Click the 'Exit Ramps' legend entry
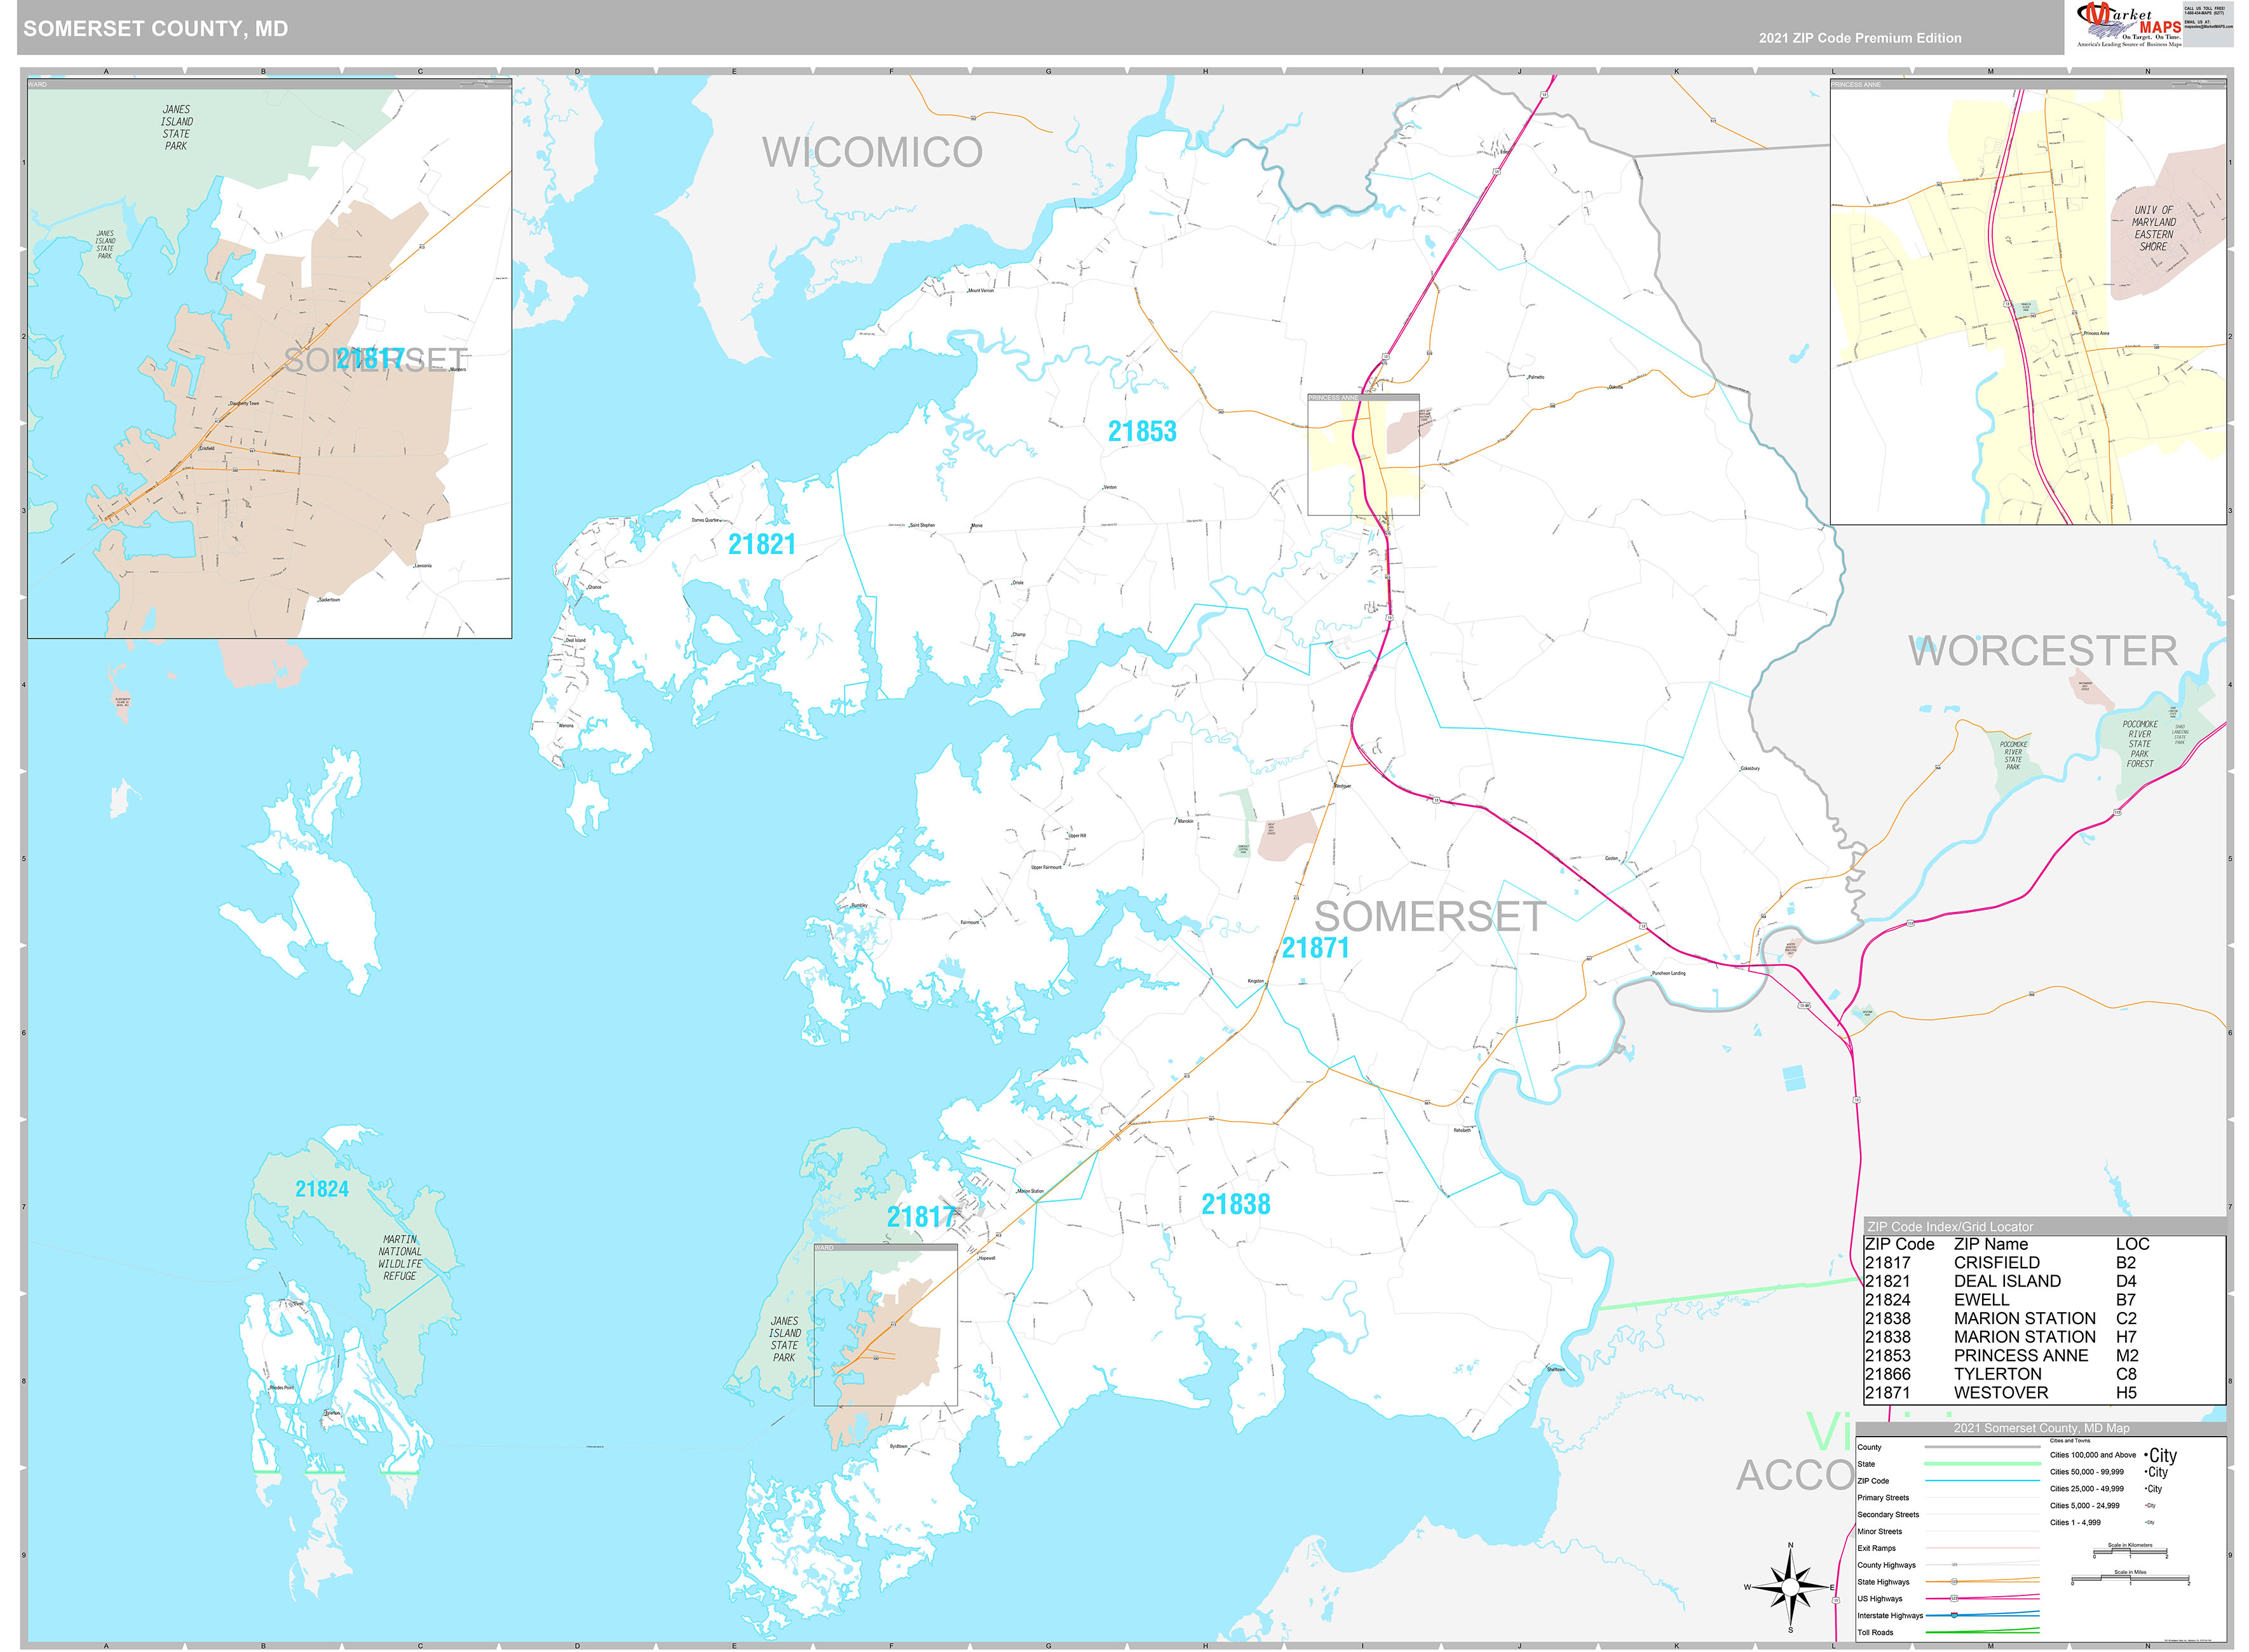 (x=1877, y=1548)
